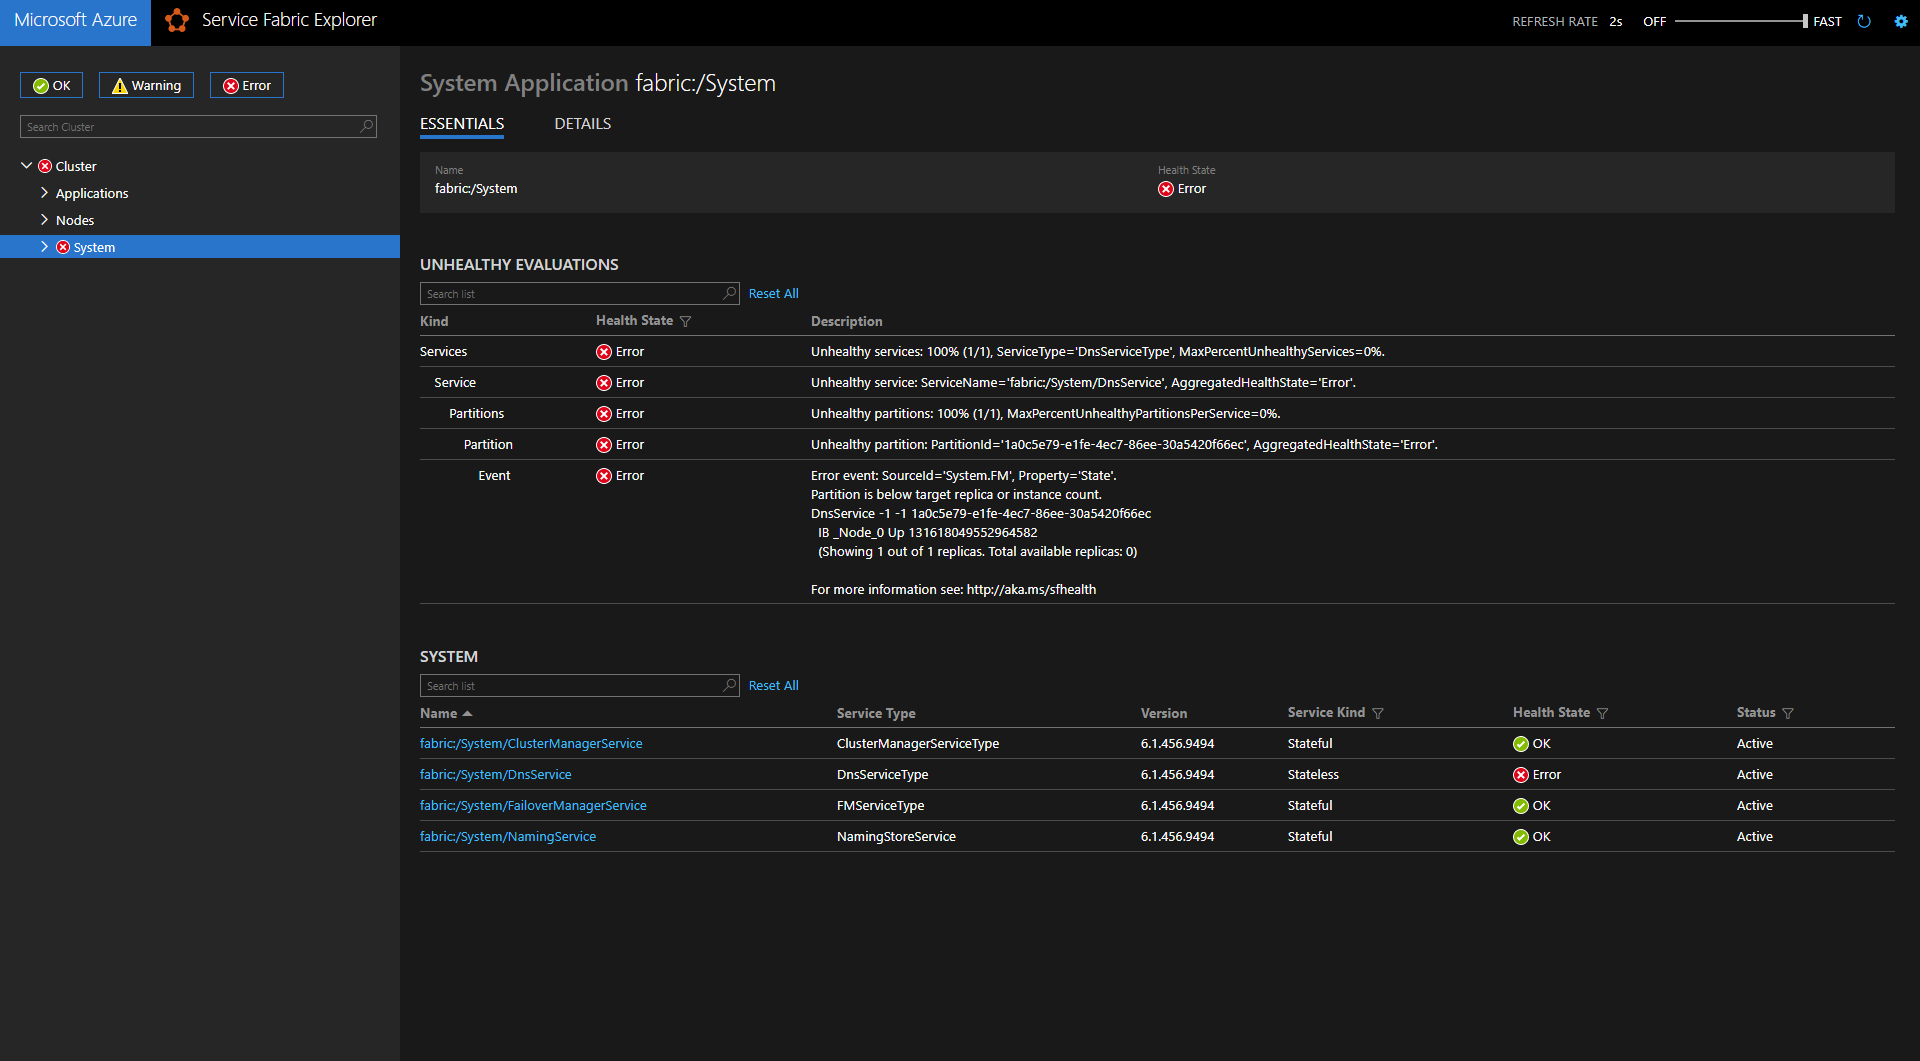Click the red error icon beside Cluster
Viewport: 1920px width, 1061px height.
point(45,166)
